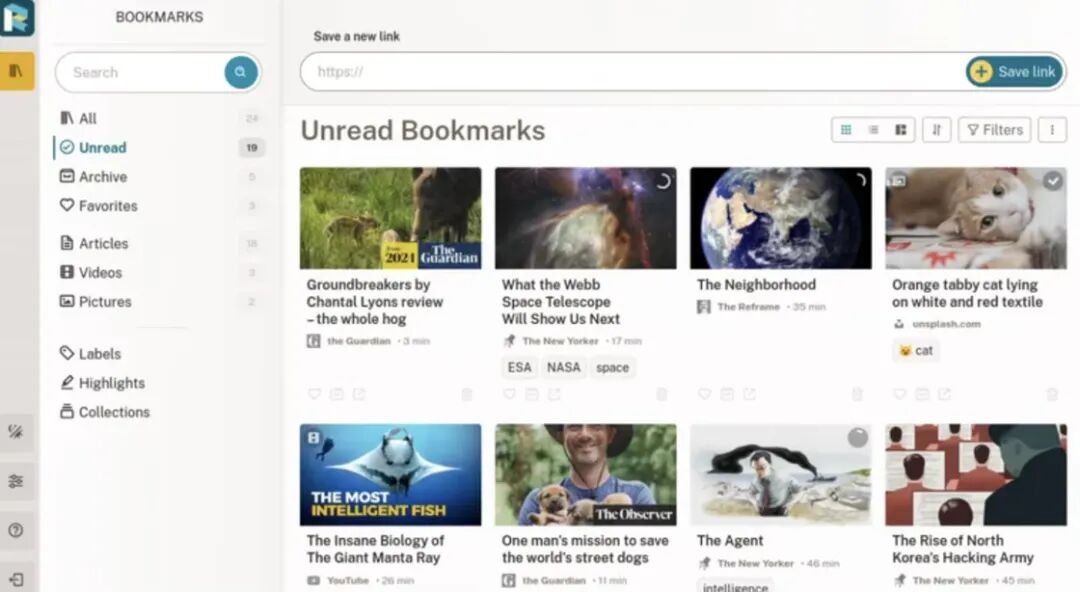Open What the Webb Space Telescope article
This screenshot has height=592, width=1080.
click(x=561, y=302)
